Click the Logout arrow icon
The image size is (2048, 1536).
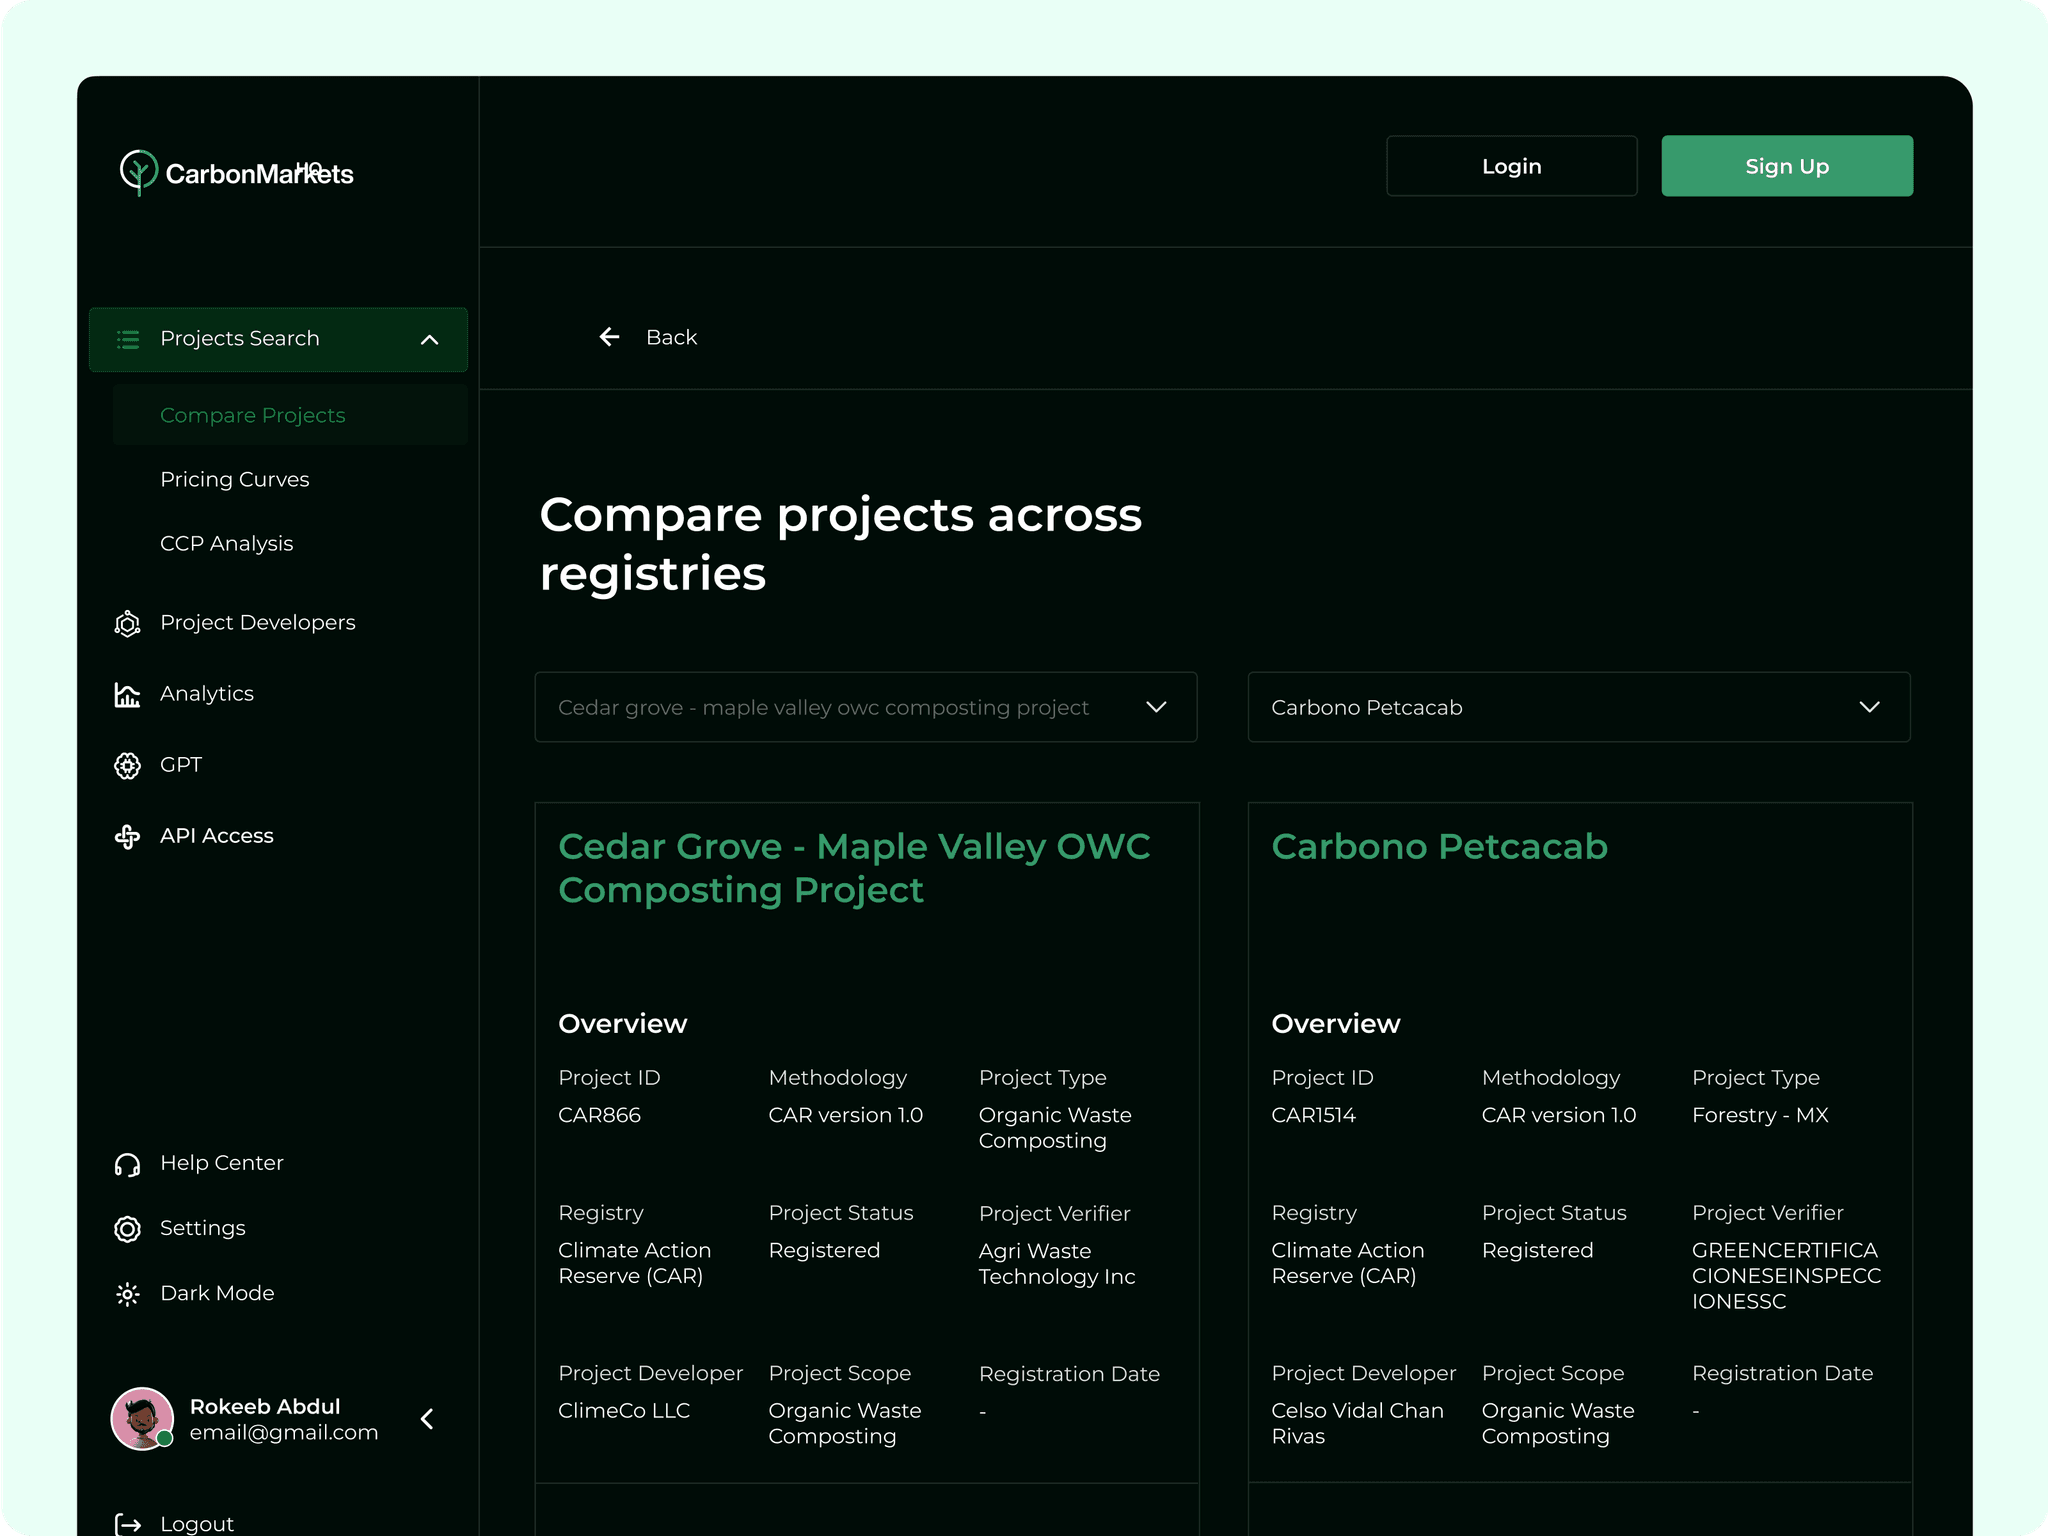pyautogui.click(x=128, y=1524)
